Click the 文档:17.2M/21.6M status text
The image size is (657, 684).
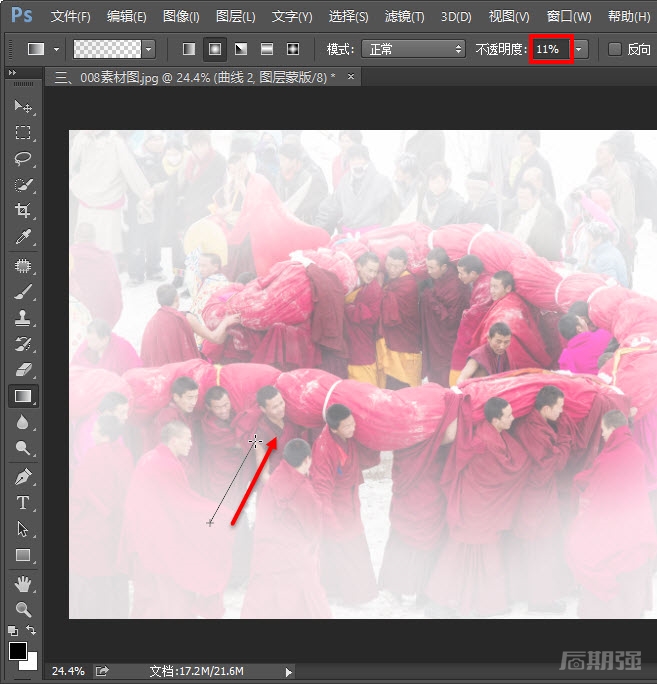pyautogui.click(x=196, y=671)
